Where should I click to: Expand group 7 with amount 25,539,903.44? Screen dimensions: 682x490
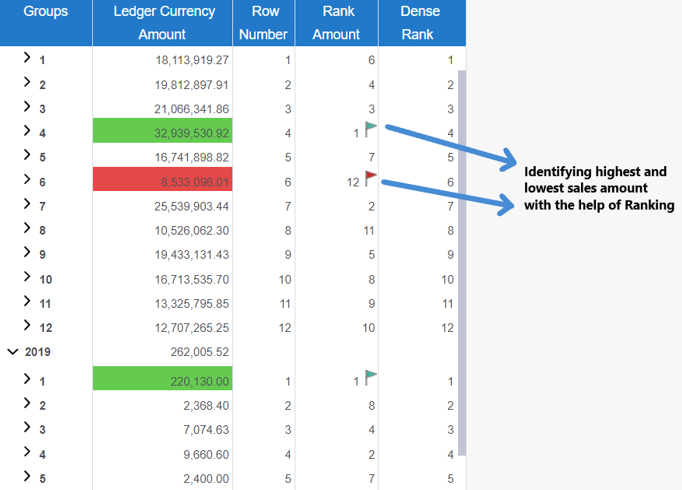point(27,205)
